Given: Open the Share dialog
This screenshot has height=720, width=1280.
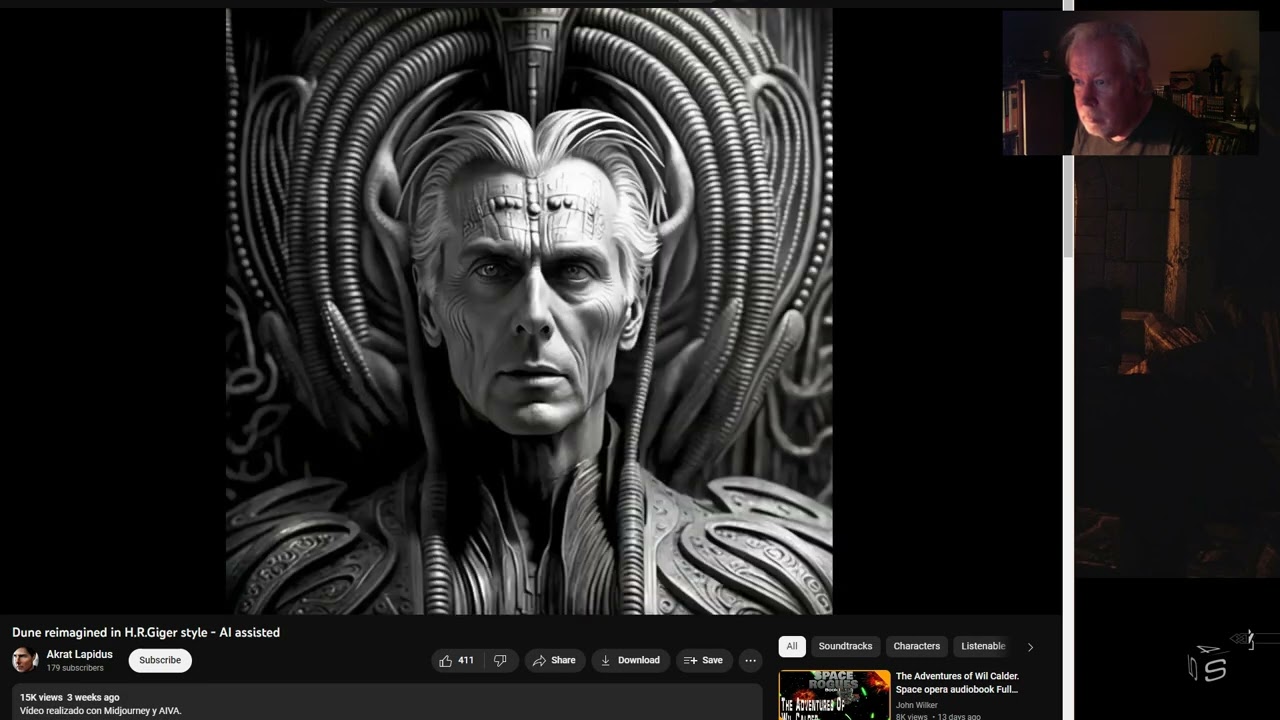Looking at the screenshot, I should click(x=554, y=660).
